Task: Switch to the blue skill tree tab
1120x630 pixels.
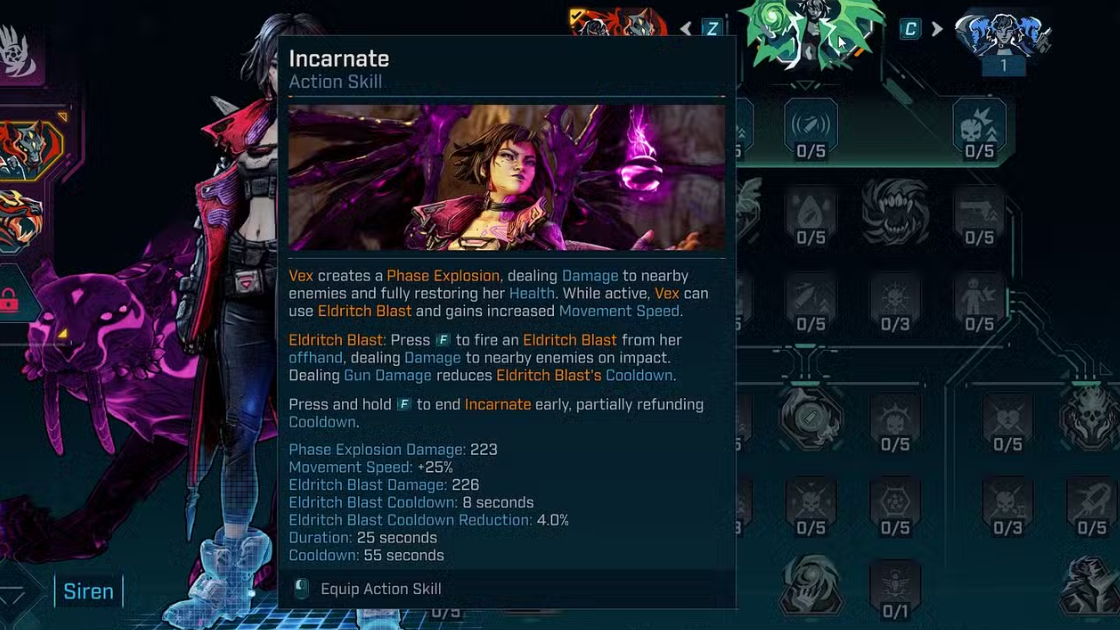Action: pos(1003,34)
